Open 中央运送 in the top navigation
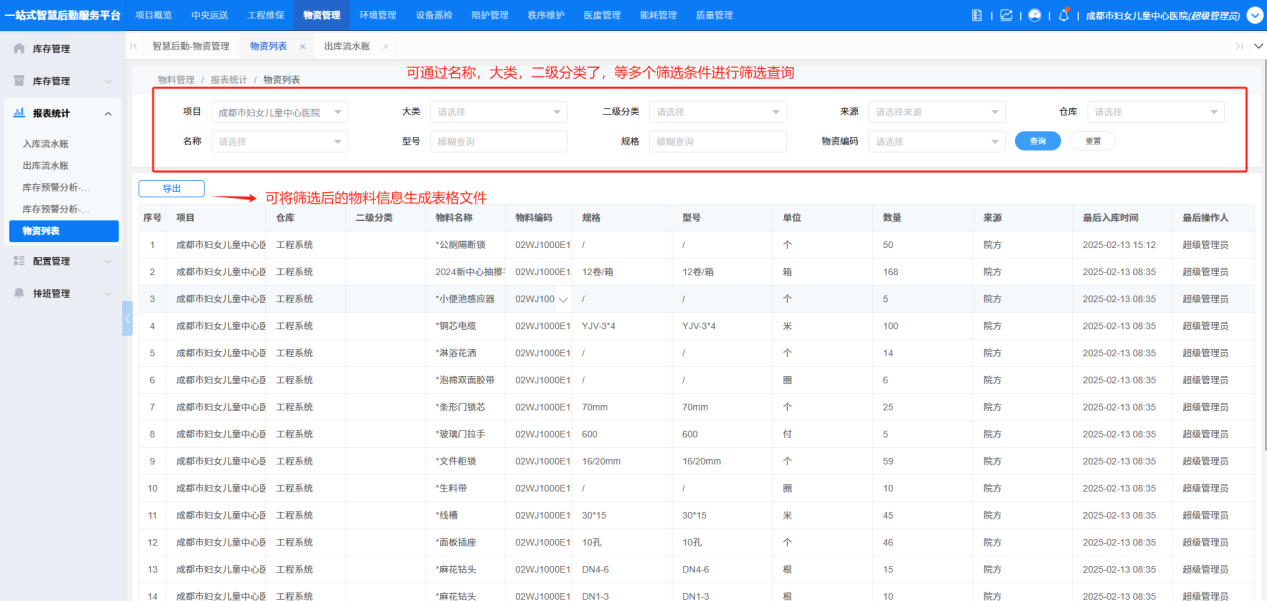The image size is (1267, 601). pyautogui.click(x=209, y=15)
